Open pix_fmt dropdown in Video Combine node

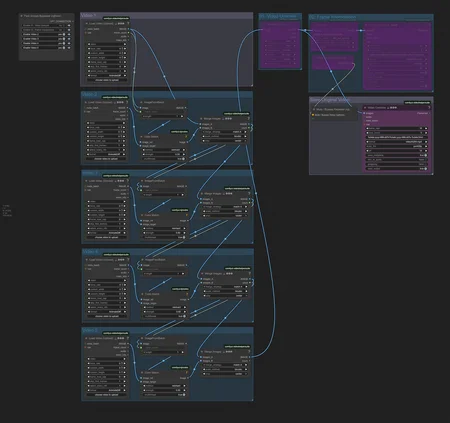pos(397,146)
